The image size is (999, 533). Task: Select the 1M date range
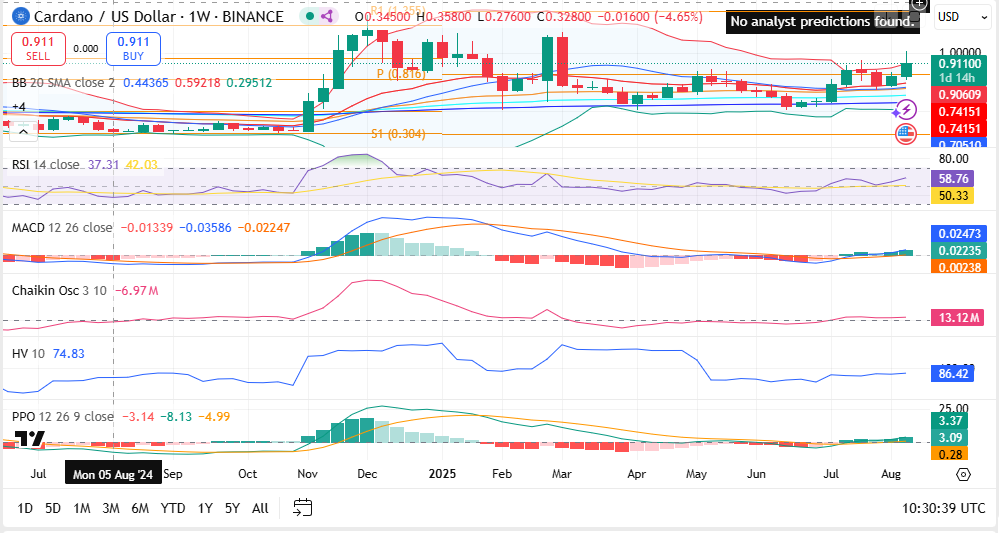[x=82, y=508]
